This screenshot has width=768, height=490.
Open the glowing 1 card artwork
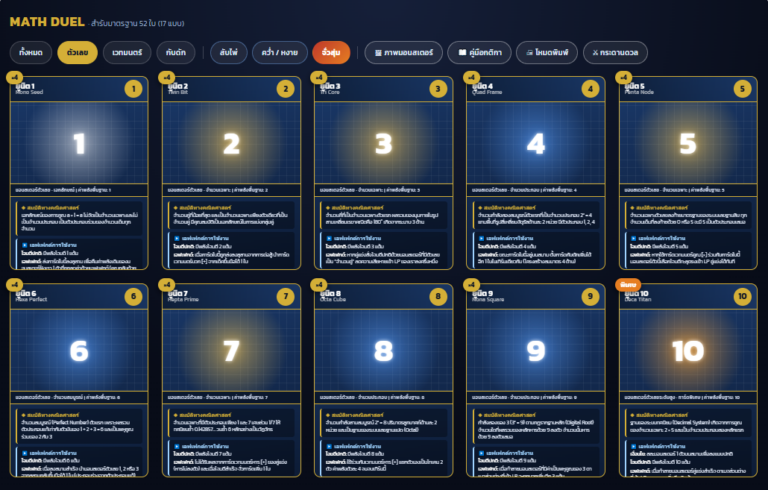pyautogui.click(x=79, y=143)
